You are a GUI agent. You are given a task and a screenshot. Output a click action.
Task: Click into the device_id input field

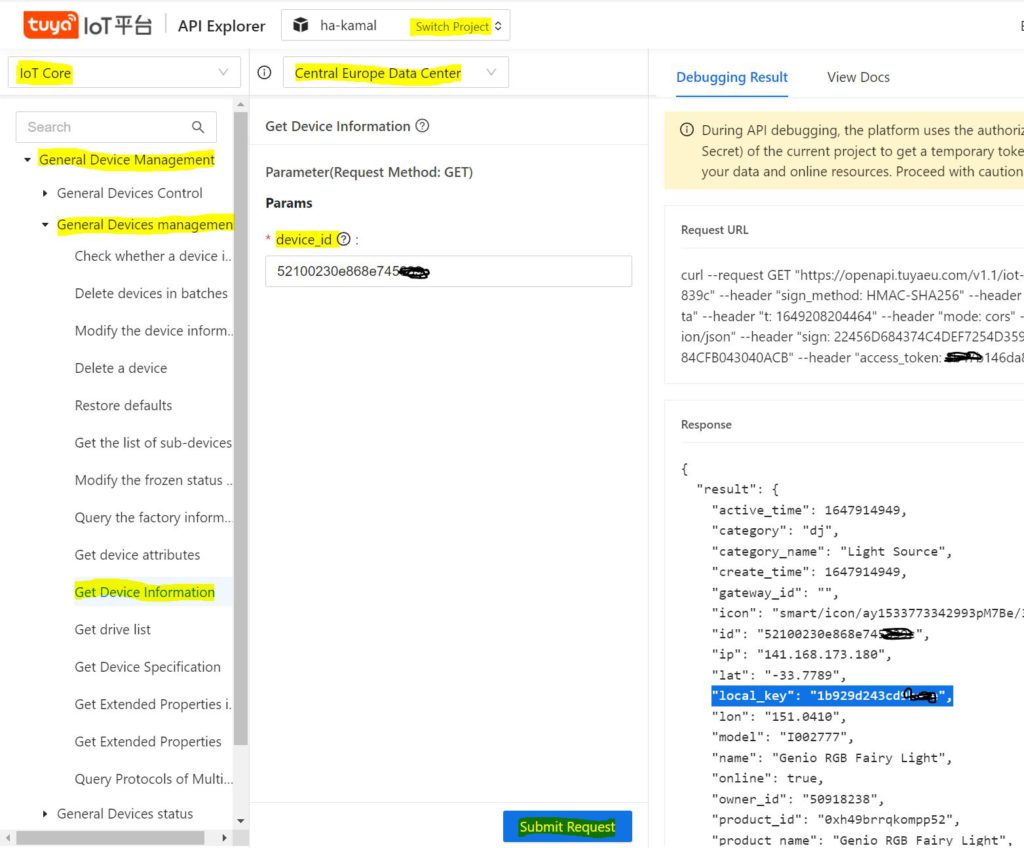[x=448, y=271]
